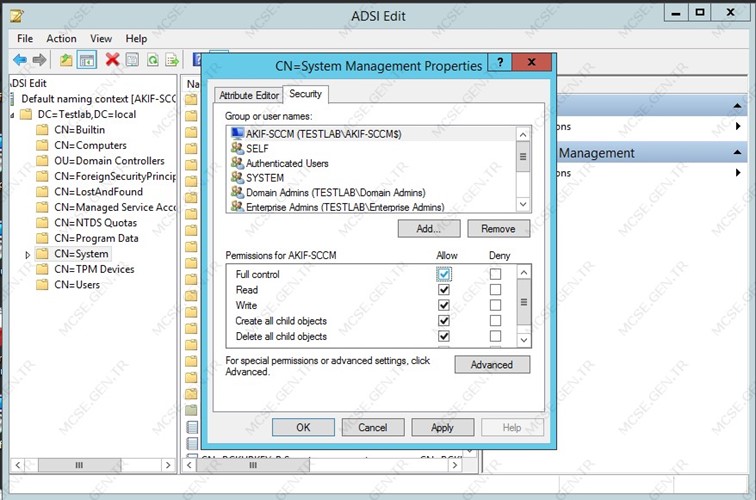Click the Back arrow in the toolbar
Screen dimensions: 756x500
20,60
